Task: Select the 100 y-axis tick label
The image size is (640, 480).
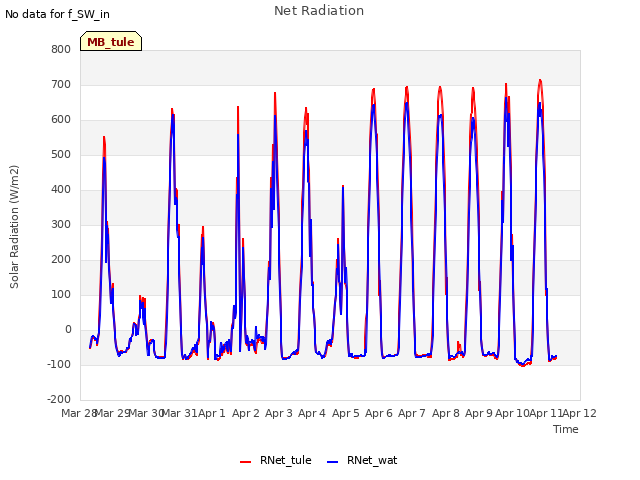Action: 61,294
